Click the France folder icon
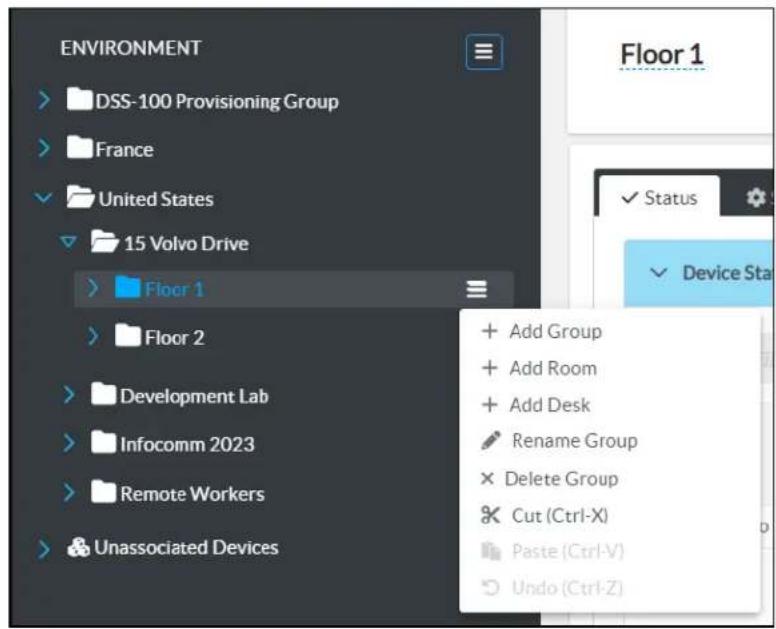The height and width of the screenshot is (629, 776). [80, 147]
